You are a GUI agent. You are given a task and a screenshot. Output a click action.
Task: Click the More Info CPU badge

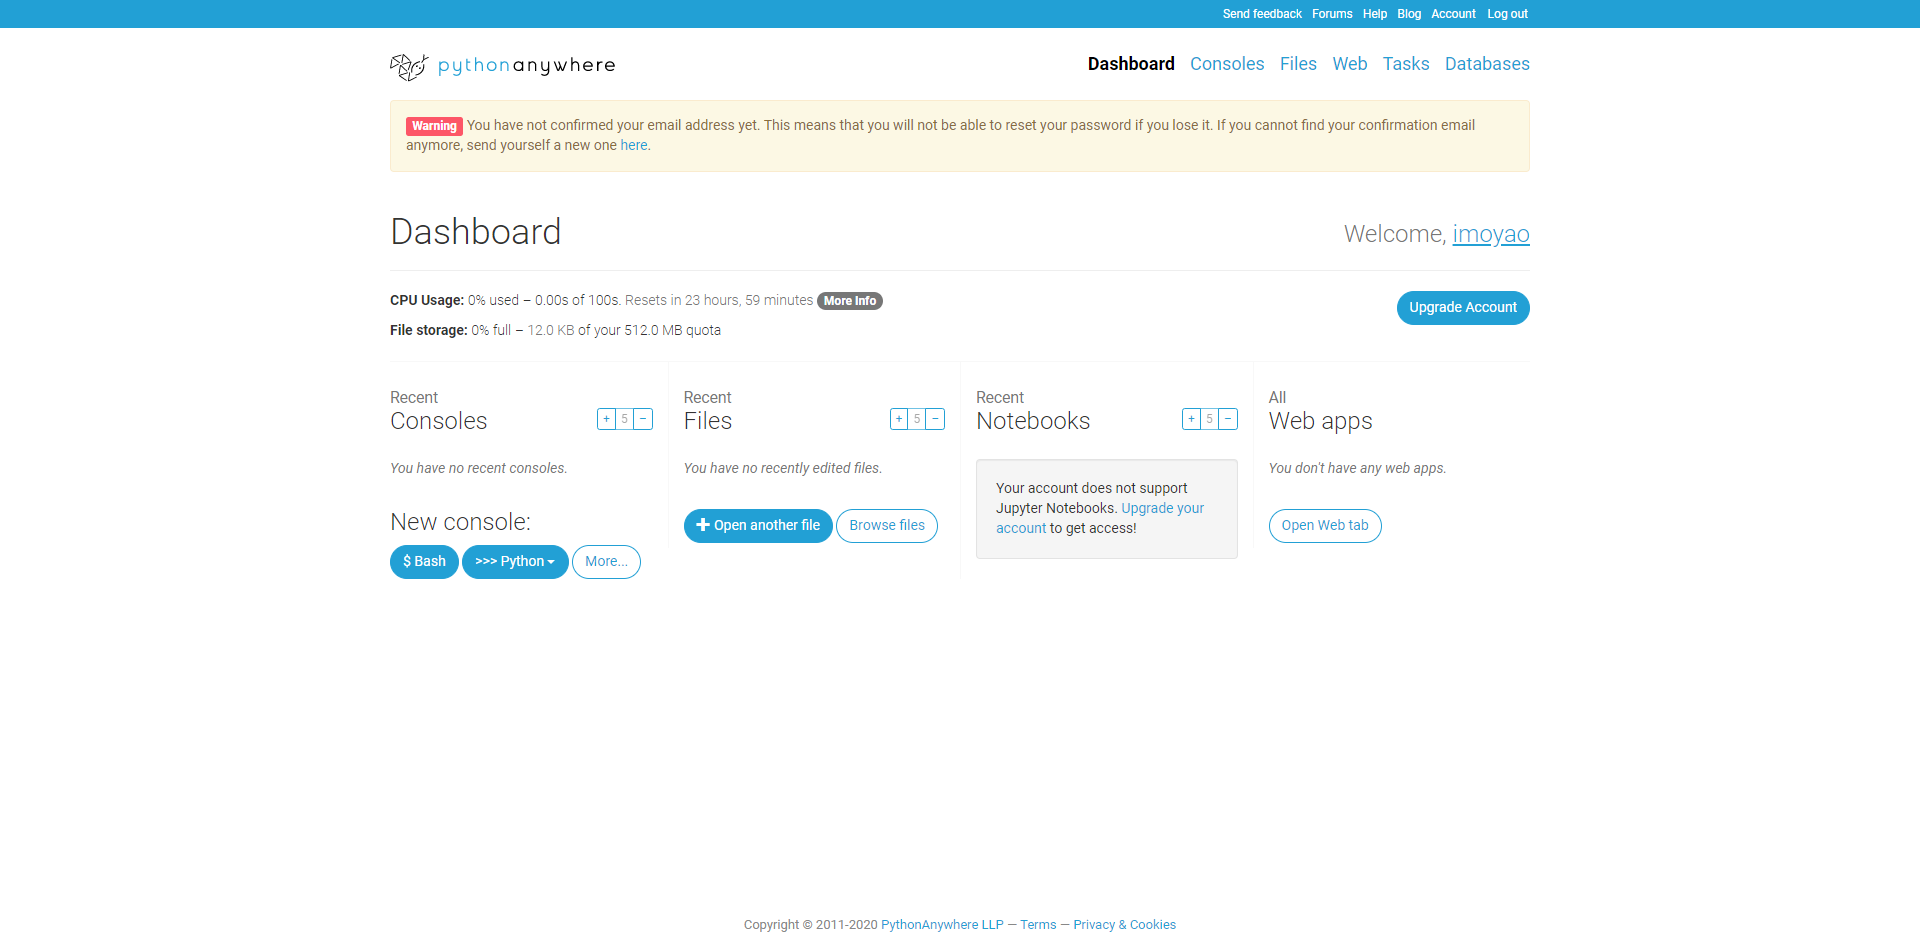[850, 301]
